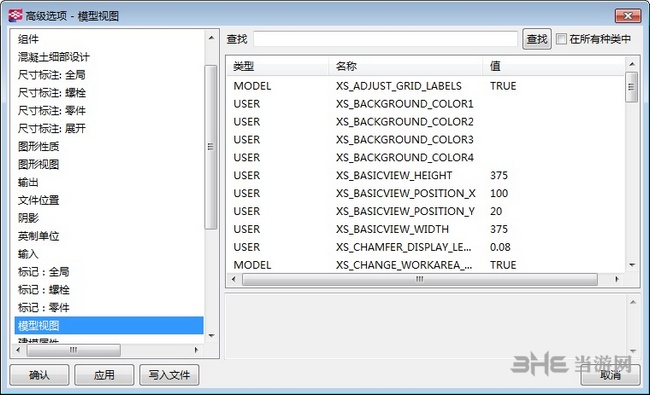Click the 写入文件 button
This screenshot has height=395, width=650.
(x=169, y=375)
